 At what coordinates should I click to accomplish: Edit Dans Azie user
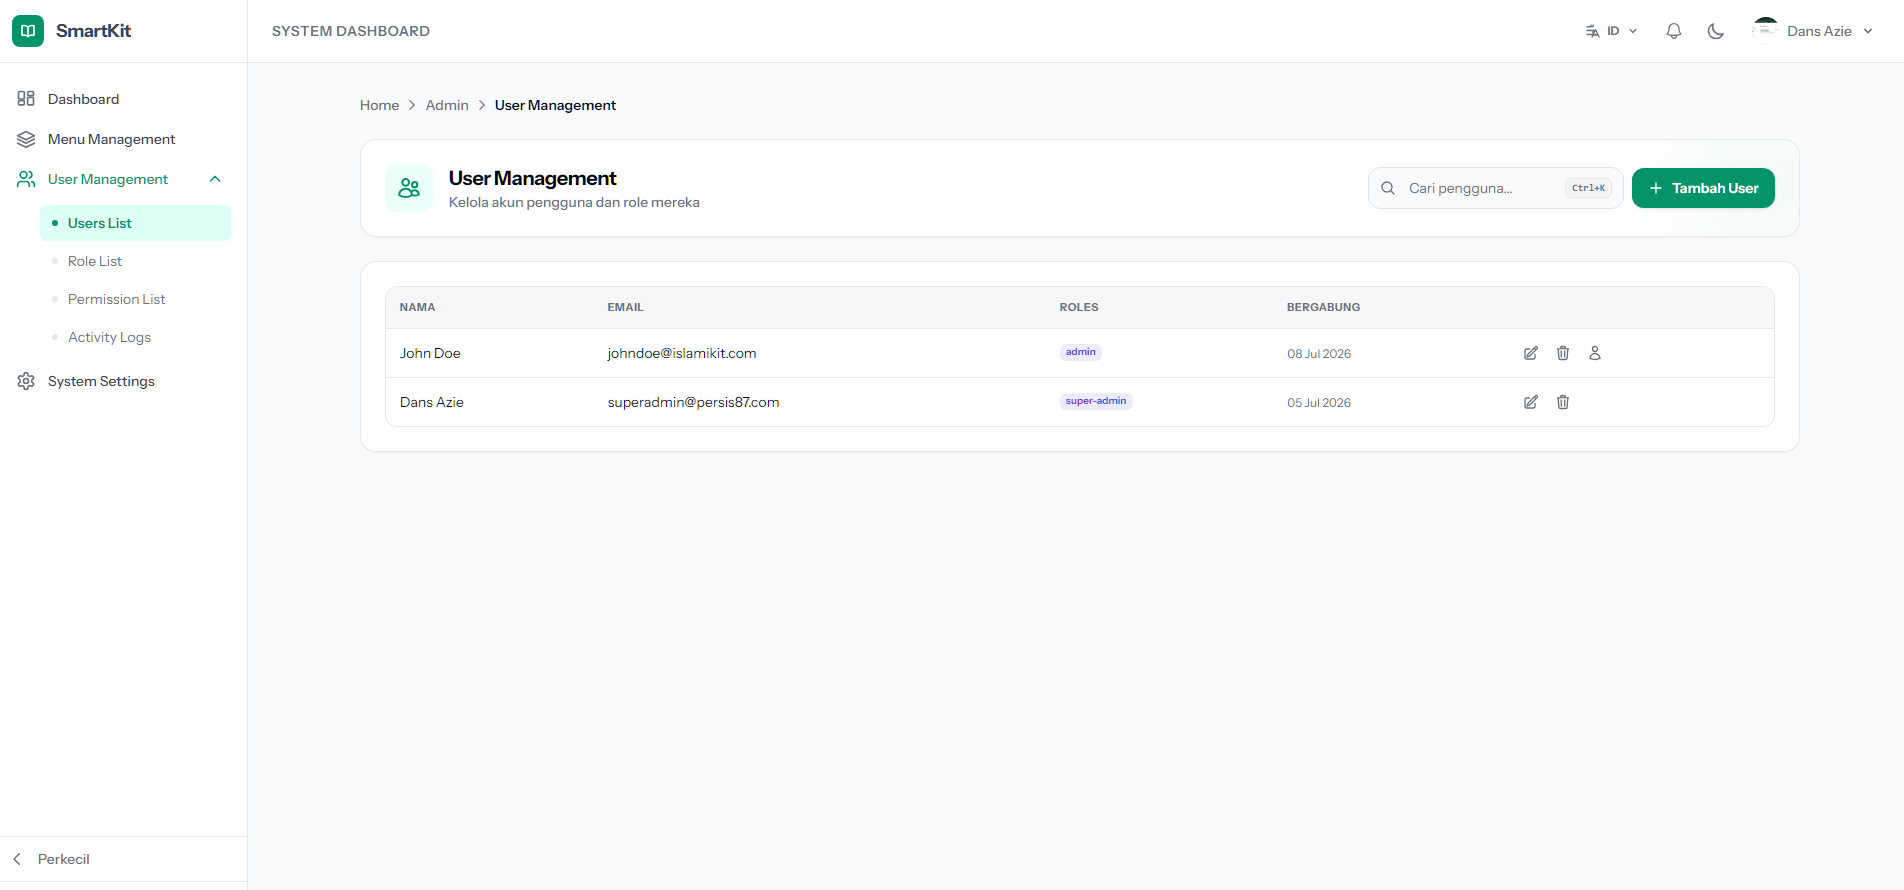[1531, 402]
